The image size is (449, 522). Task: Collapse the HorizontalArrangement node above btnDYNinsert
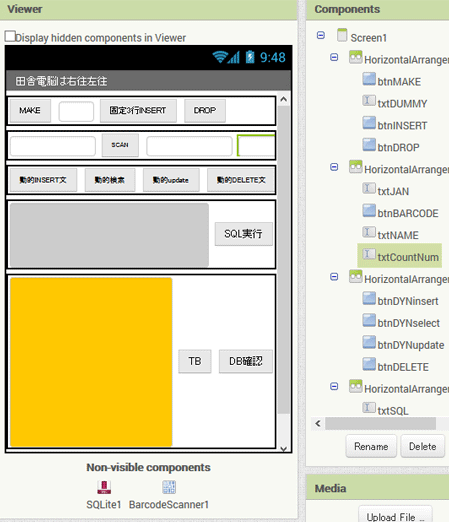(334, 277)
